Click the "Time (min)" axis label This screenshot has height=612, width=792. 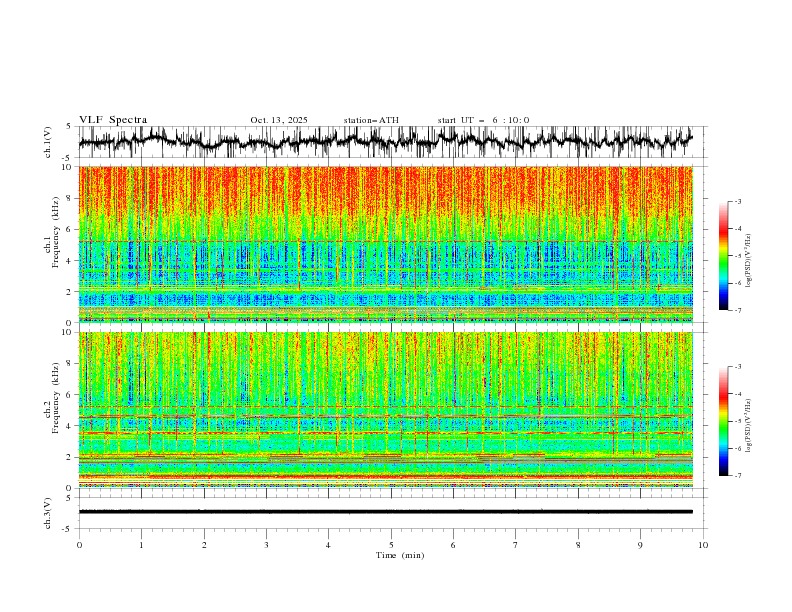pos(400,555)
